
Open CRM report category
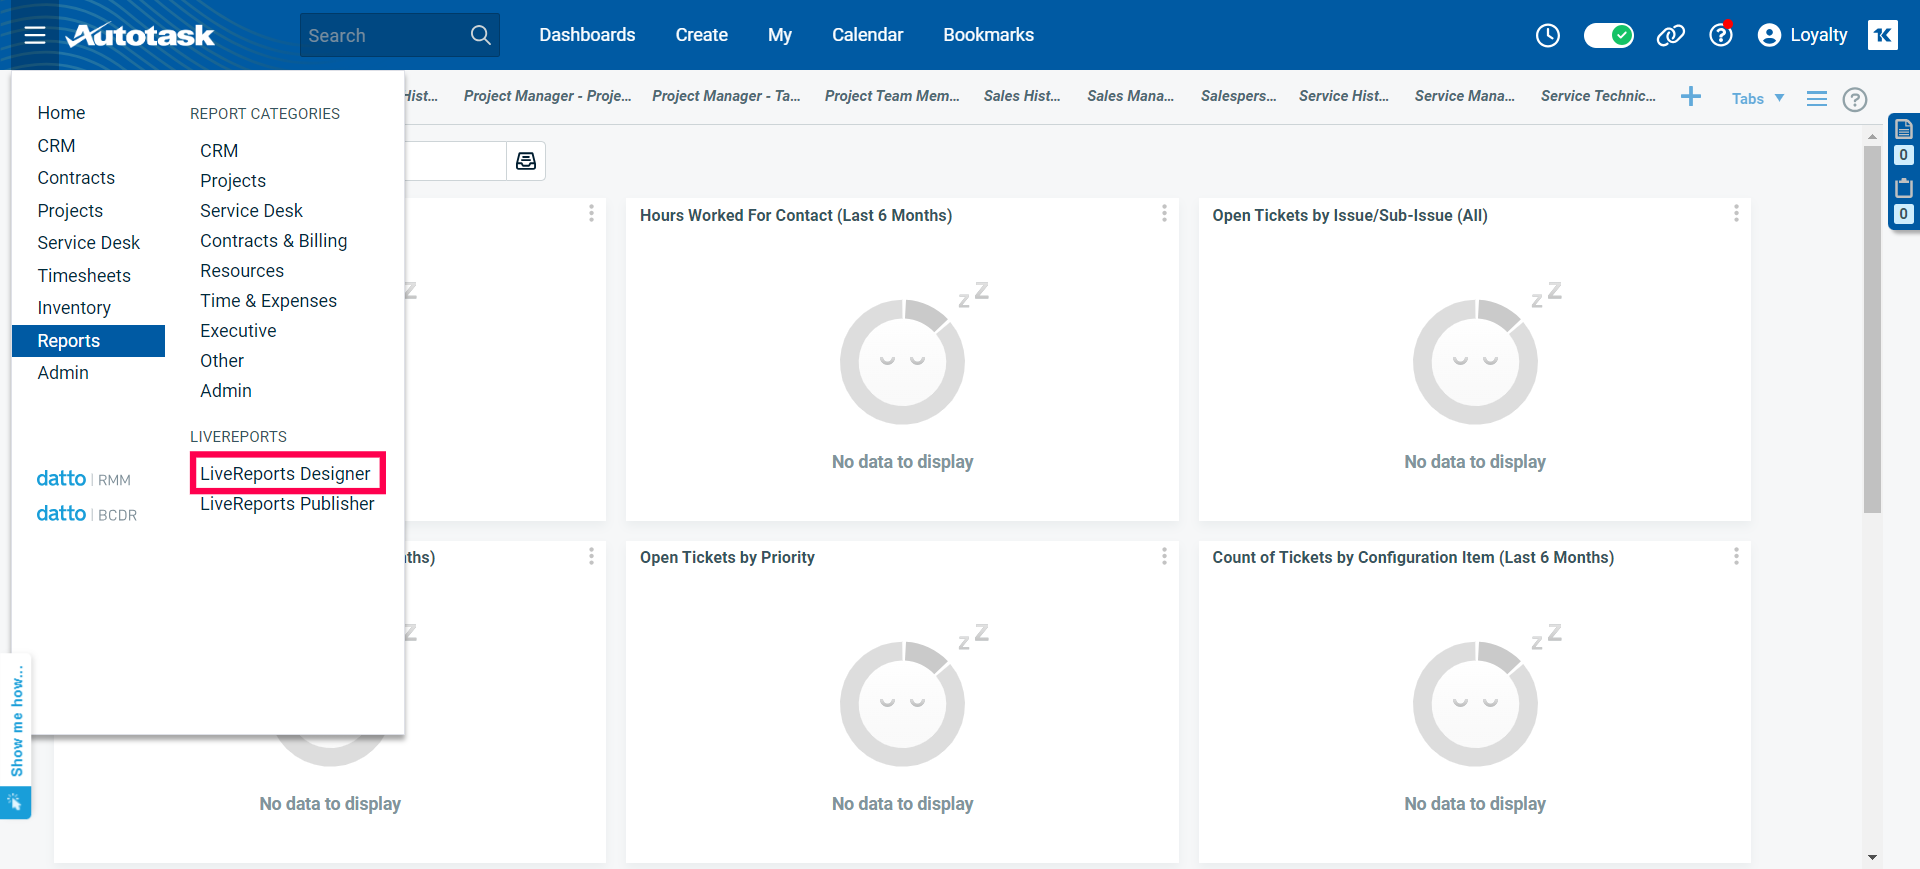point(219,151)
